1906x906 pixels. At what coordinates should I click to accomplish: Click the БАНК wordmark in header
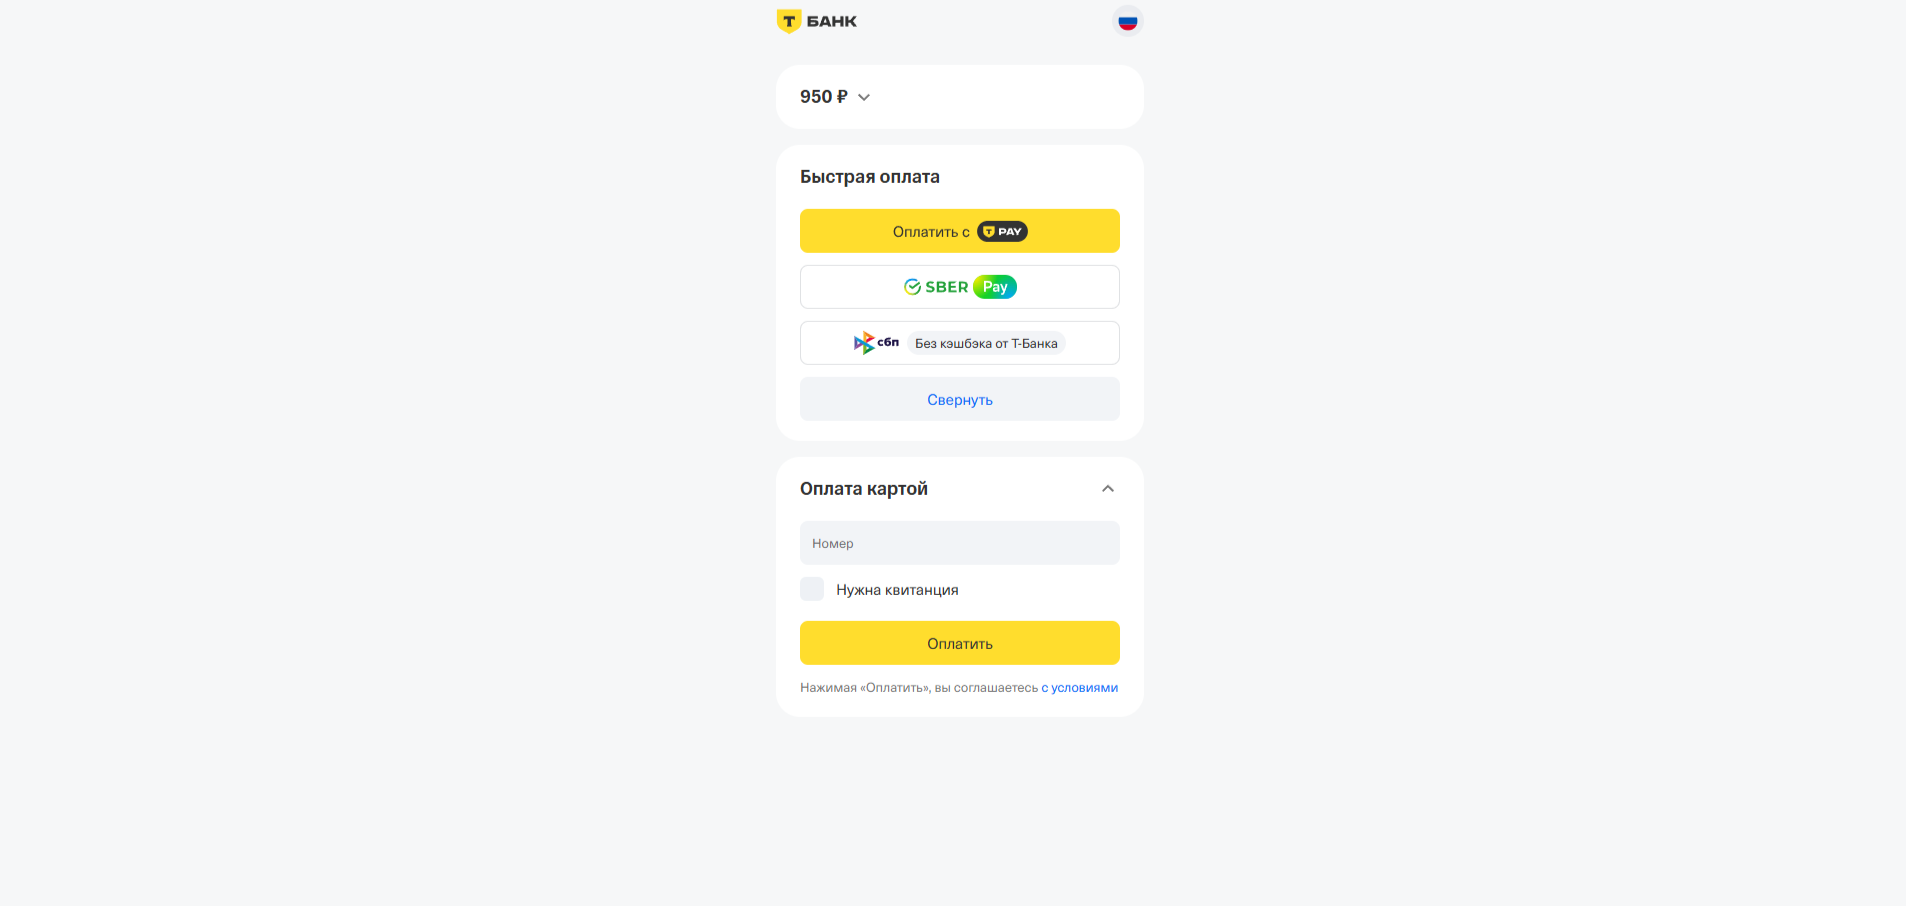[x=832, y=21]
